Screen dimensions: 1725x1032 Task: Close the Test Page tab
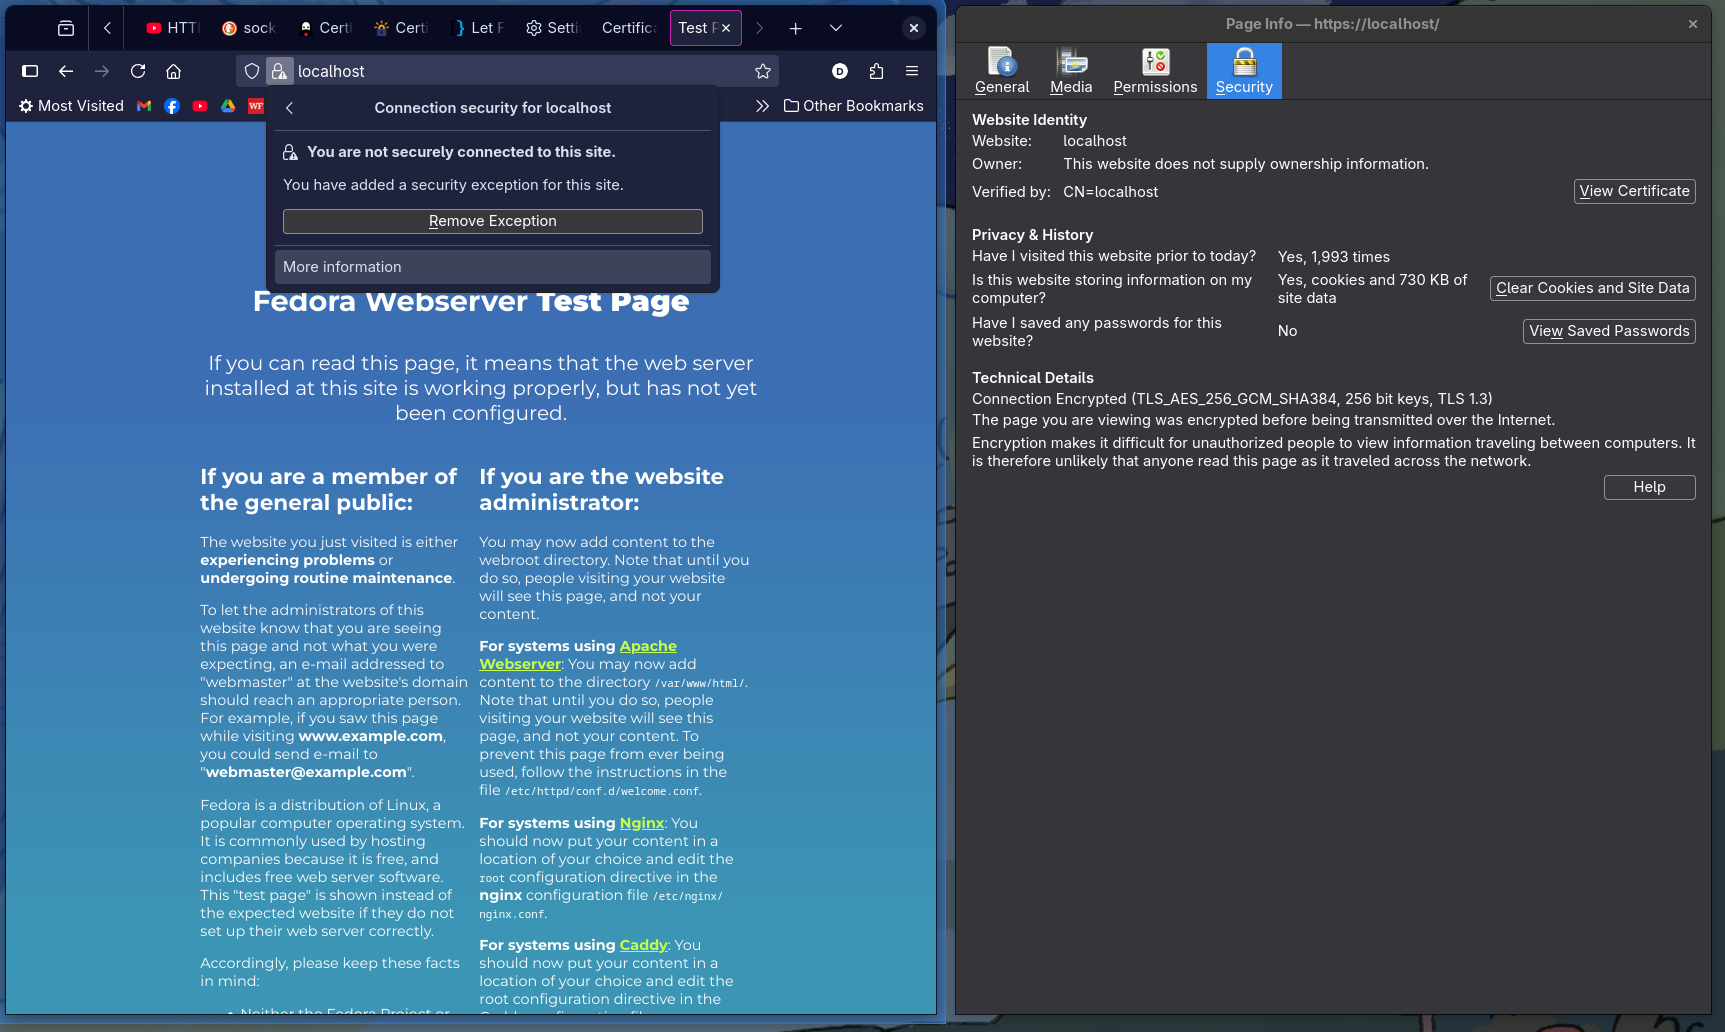pyautogui.click(x=726, y=28)
